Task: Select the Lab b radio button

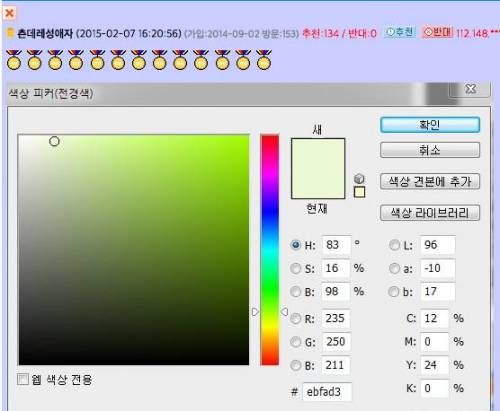Action: pos(394,292)
